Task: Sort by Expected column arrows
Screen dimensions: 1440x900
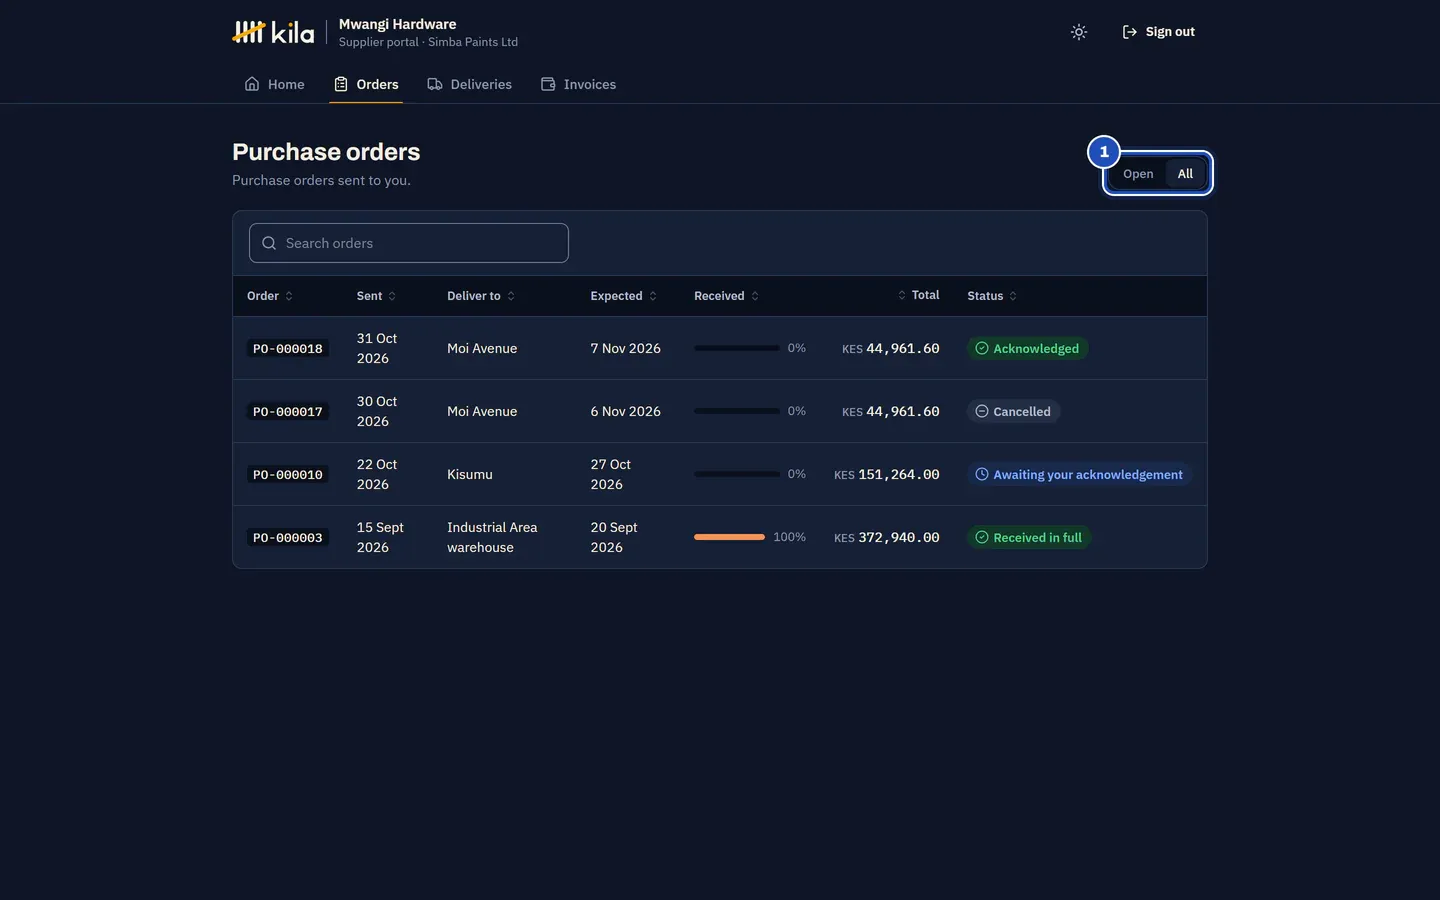Action: click(x=653, y=296)
